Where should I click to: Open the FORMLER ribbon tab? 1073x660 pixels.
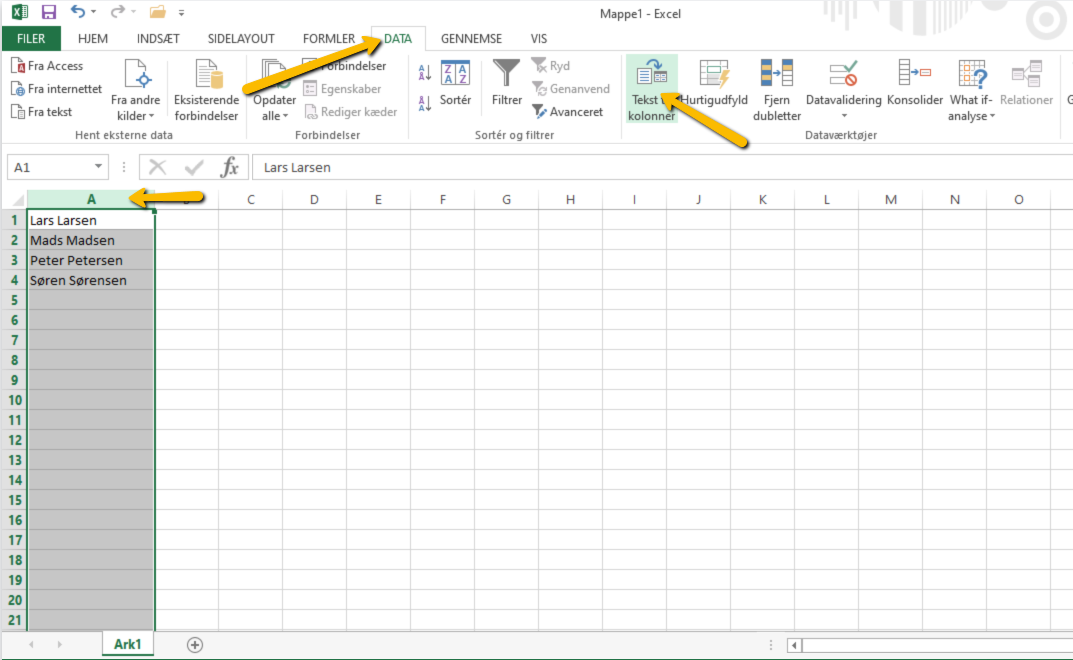click(328, 39)
